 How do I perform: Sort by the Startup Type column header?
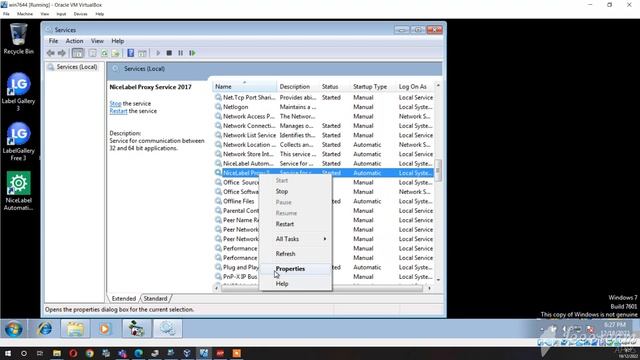(373, 87)
